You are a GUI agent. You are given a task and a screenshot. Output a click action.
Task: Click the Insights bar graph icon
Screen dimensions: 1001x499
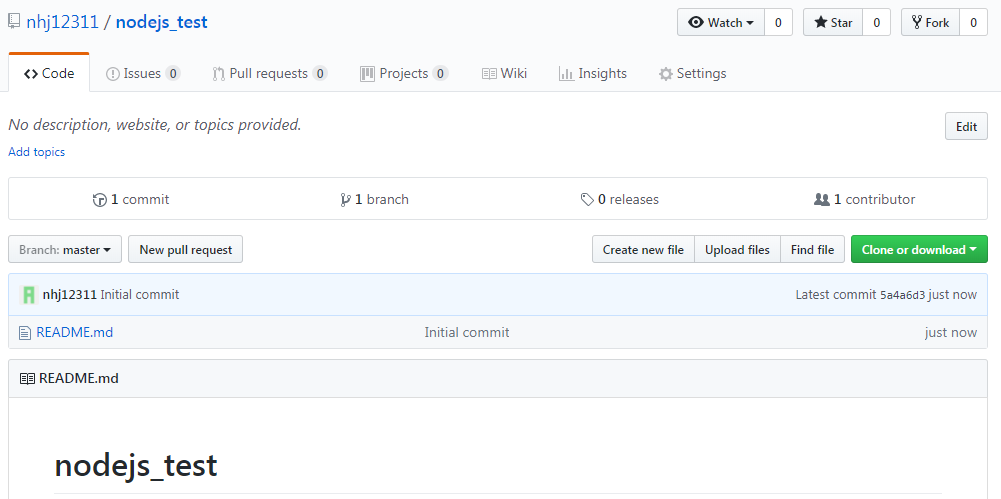pos(566,74)
